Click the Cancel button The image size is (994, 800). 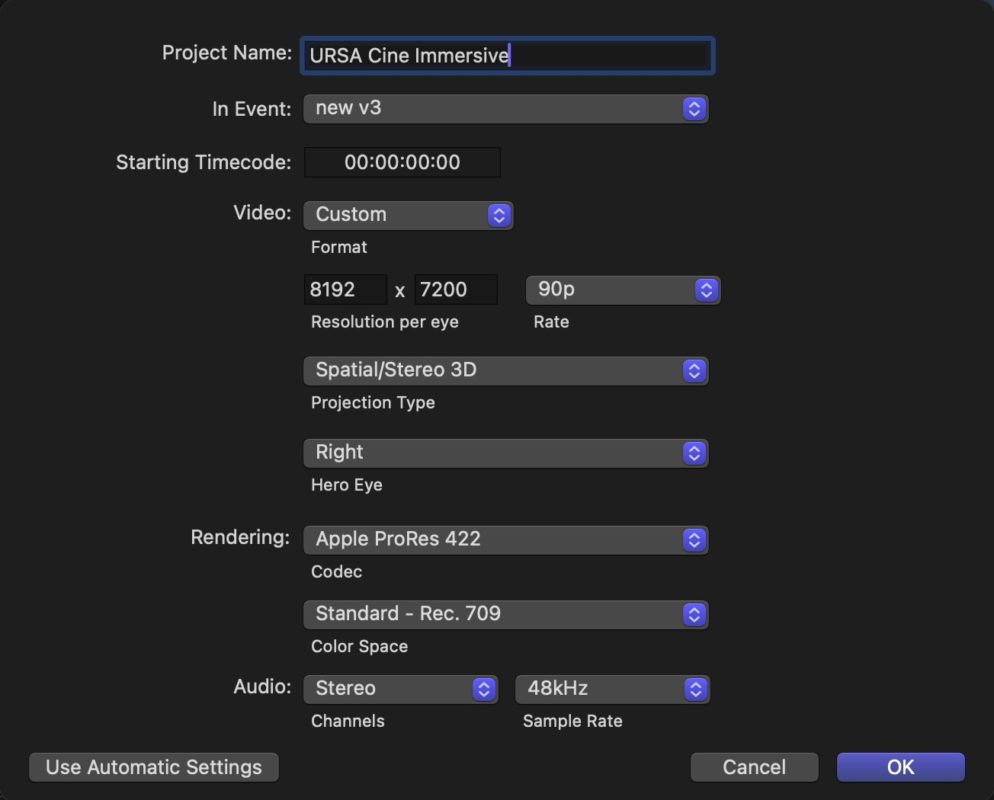(754, 767)
